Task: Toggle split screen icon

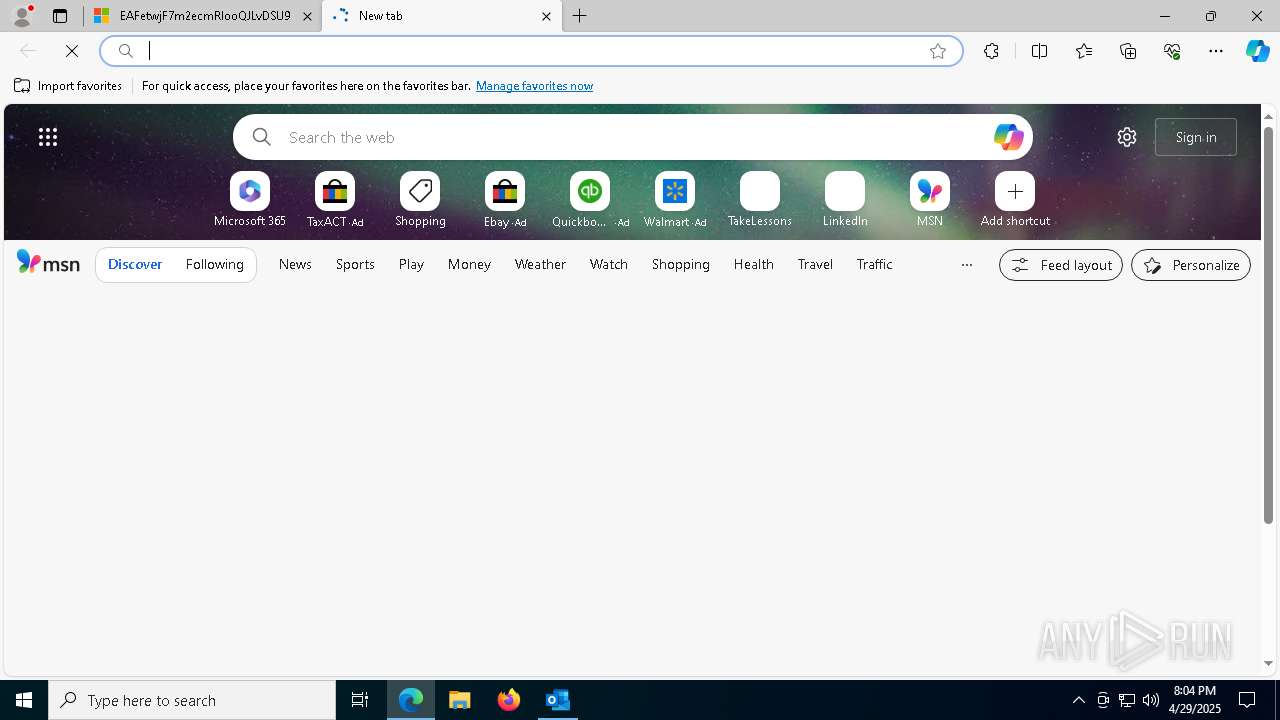Action: 1039,51
